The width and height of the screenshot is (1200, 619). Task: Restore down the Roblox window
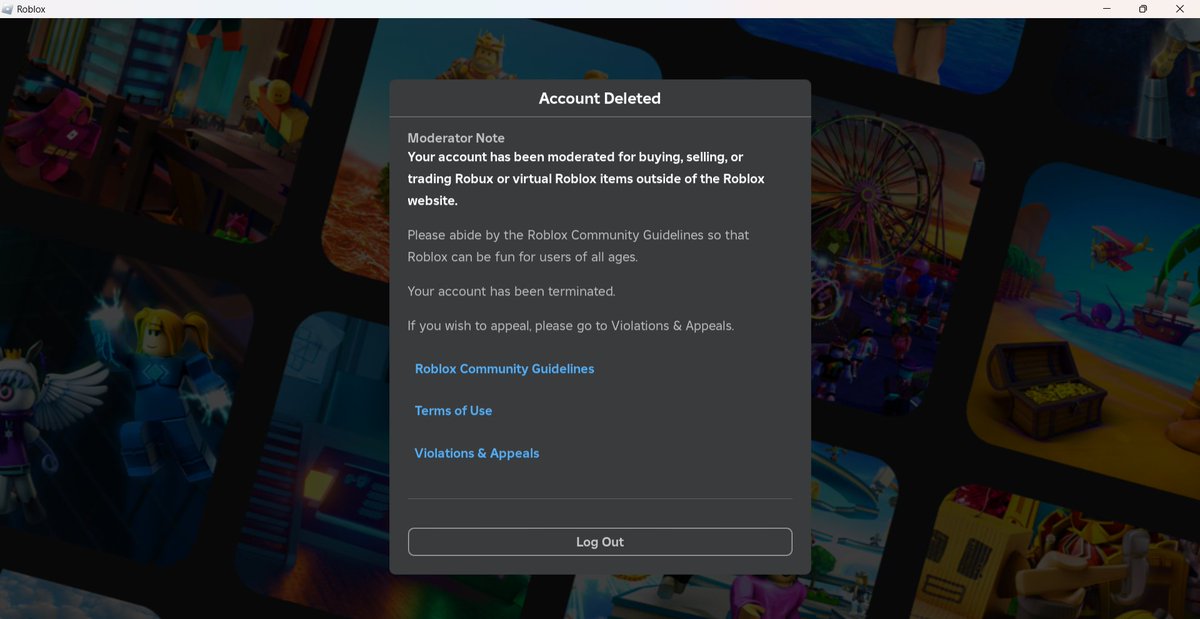point(1143,9)
